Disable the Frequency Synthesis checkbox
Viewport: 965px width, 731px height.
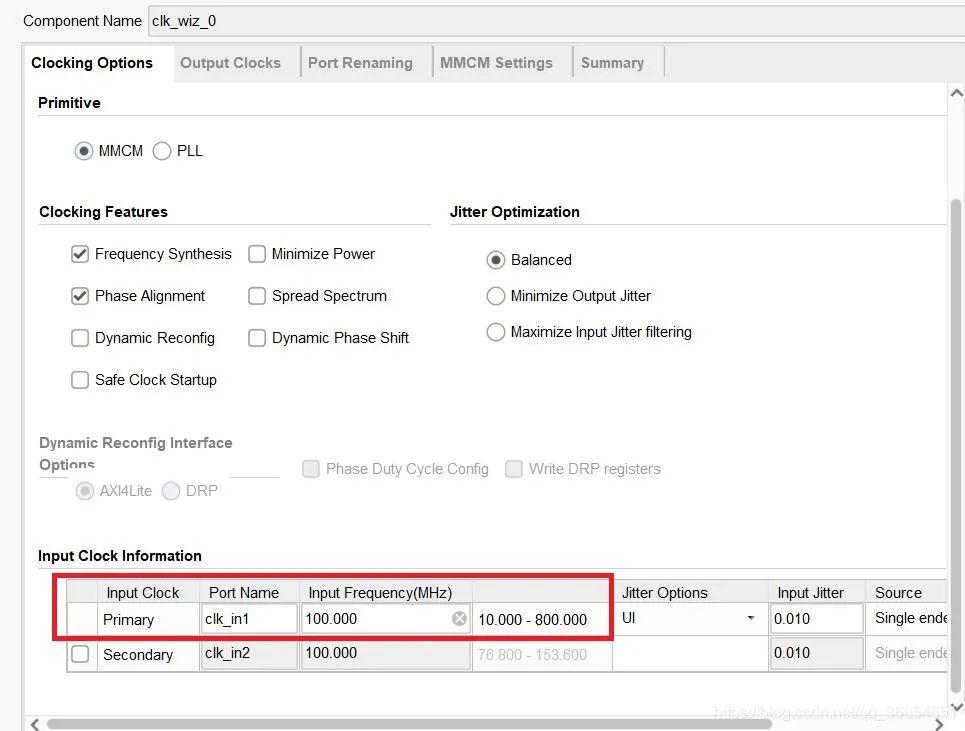coord(80,254)
